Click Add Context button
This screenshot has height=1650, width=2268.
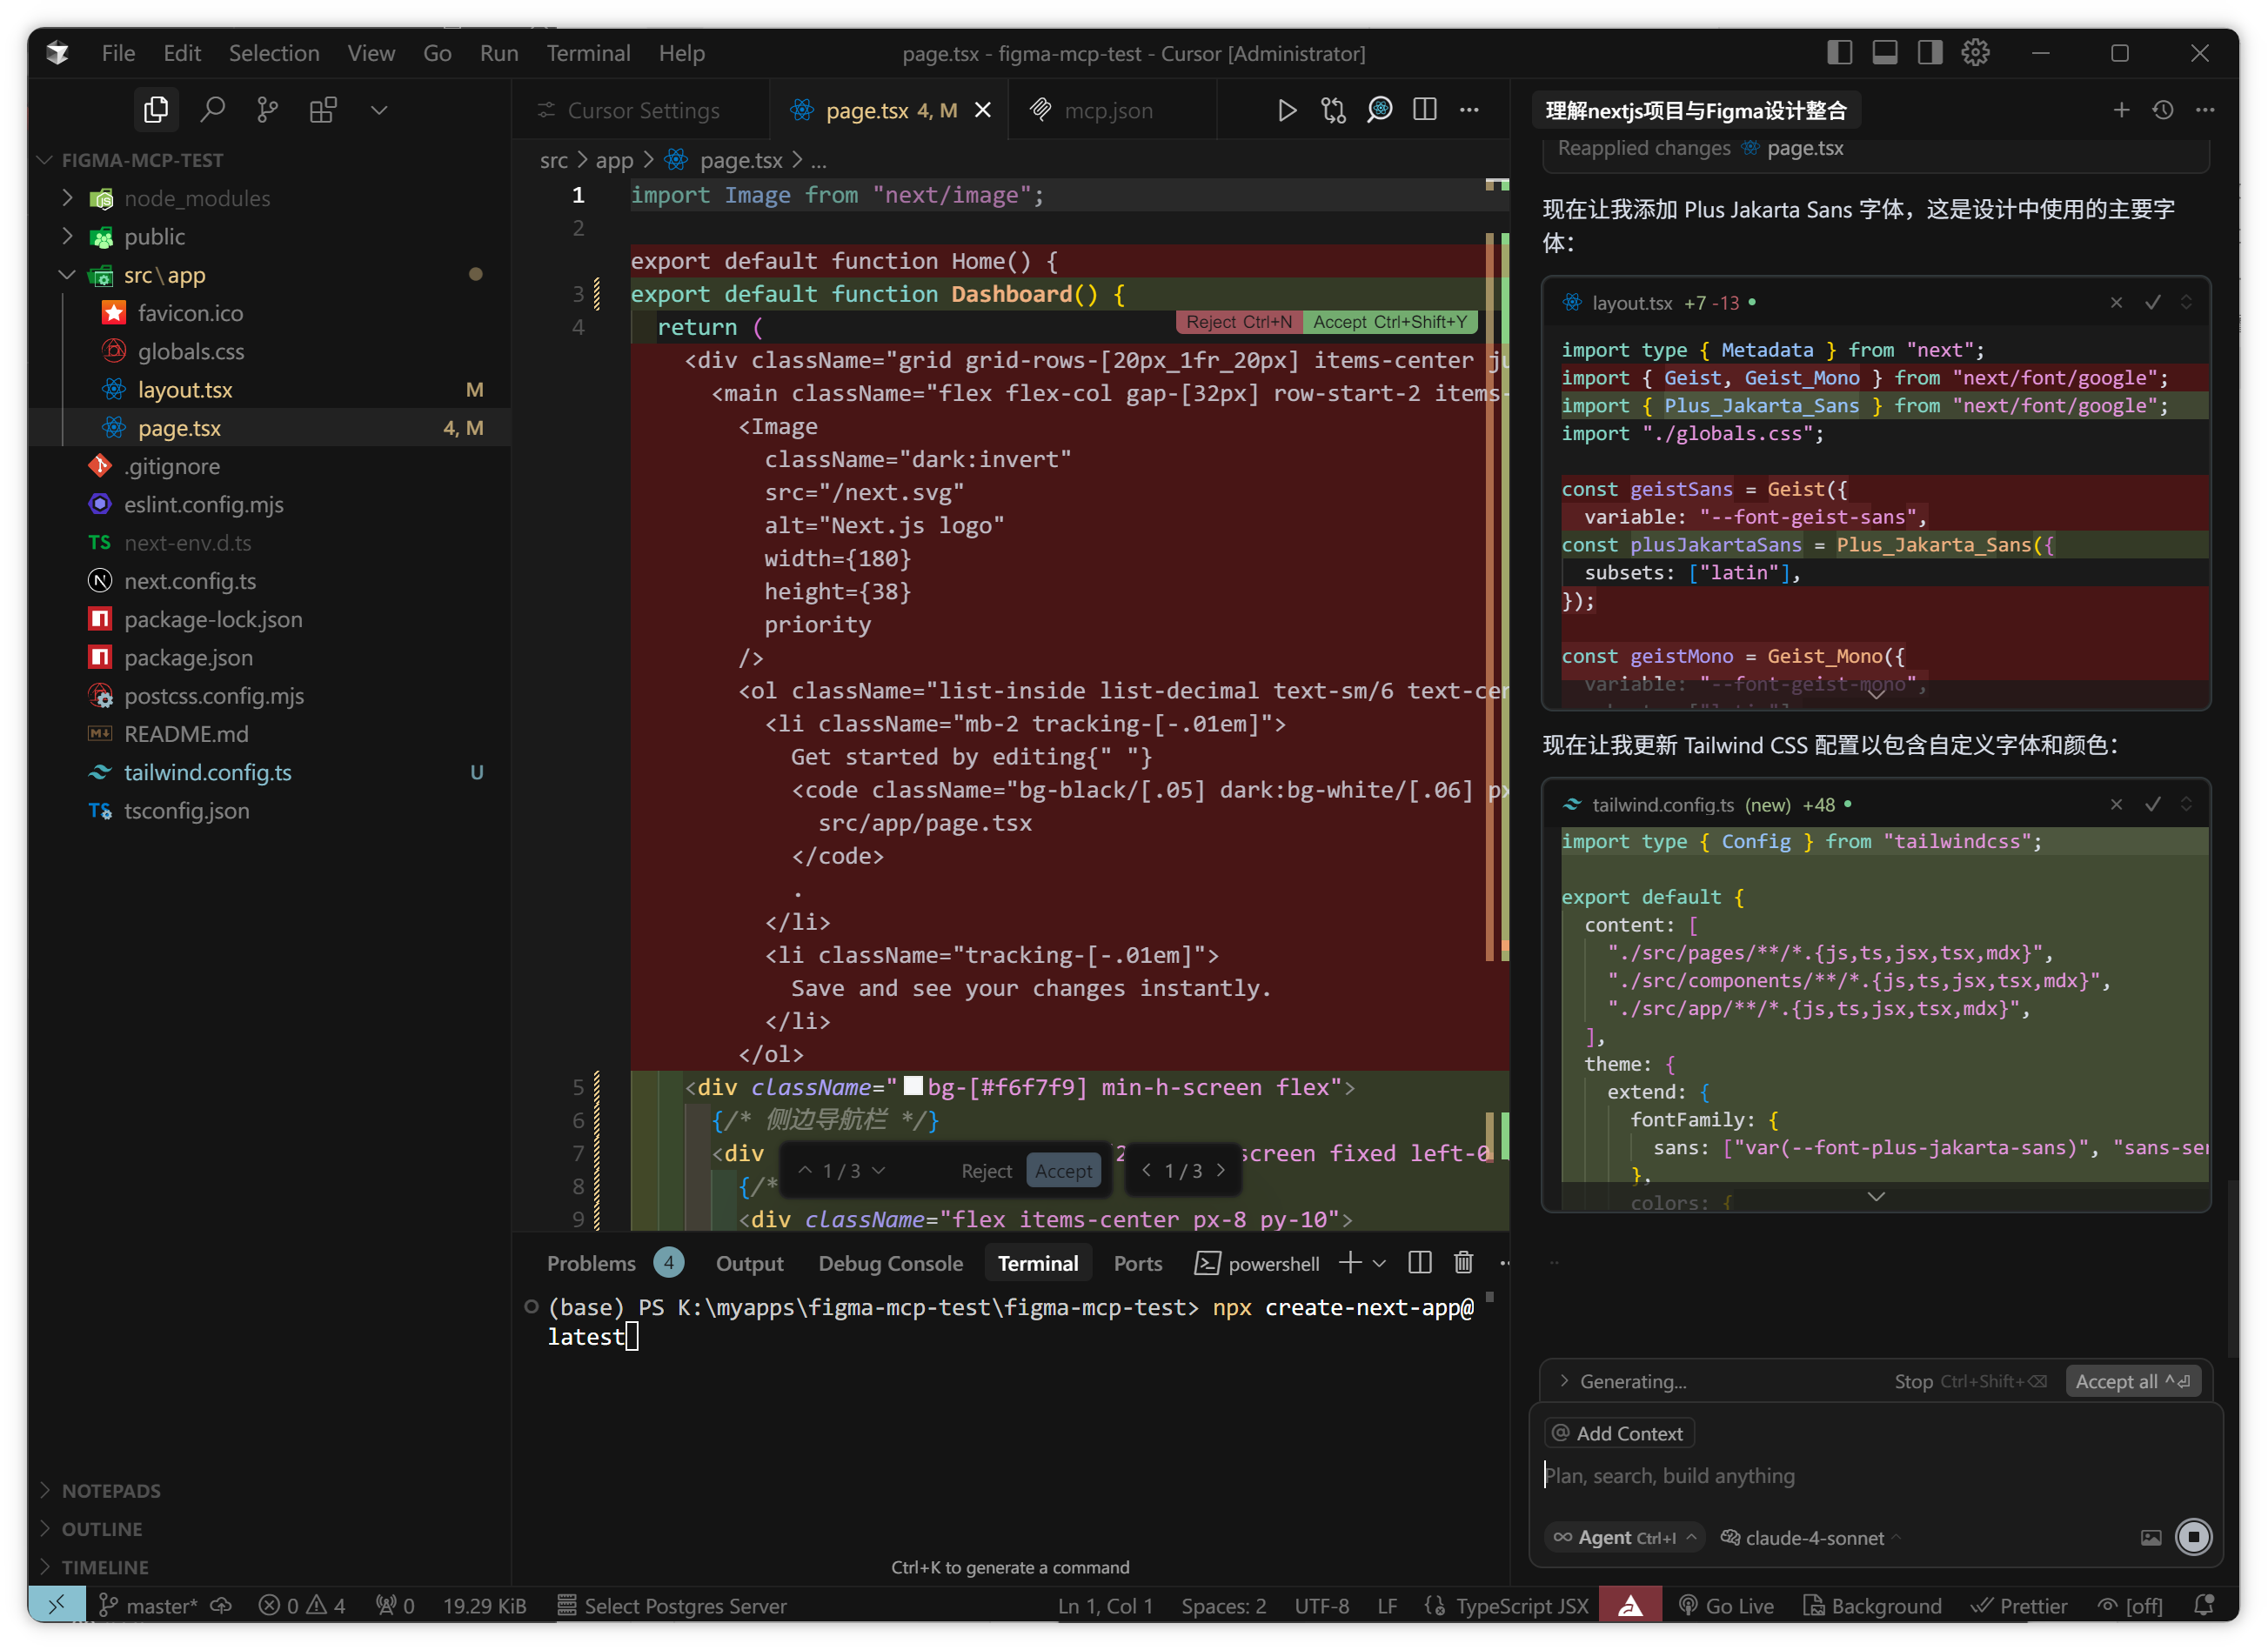point(1618,1434)
